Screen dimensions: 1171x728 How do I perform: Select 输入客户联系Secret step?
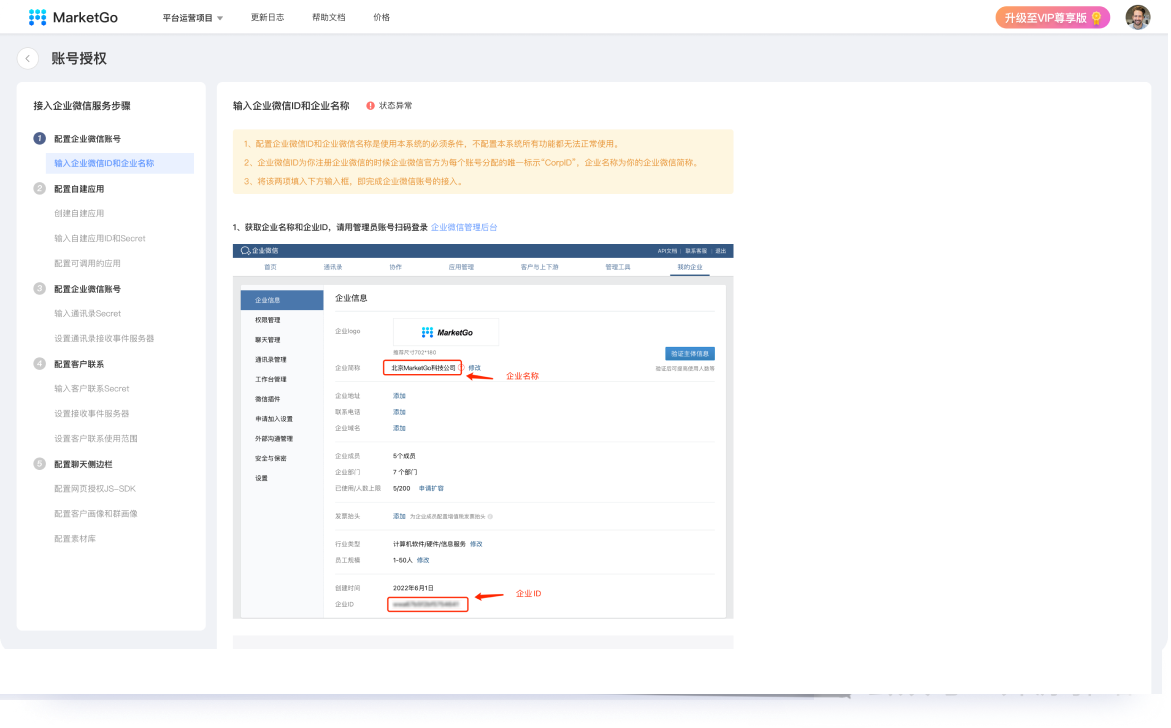coord(92,389)
